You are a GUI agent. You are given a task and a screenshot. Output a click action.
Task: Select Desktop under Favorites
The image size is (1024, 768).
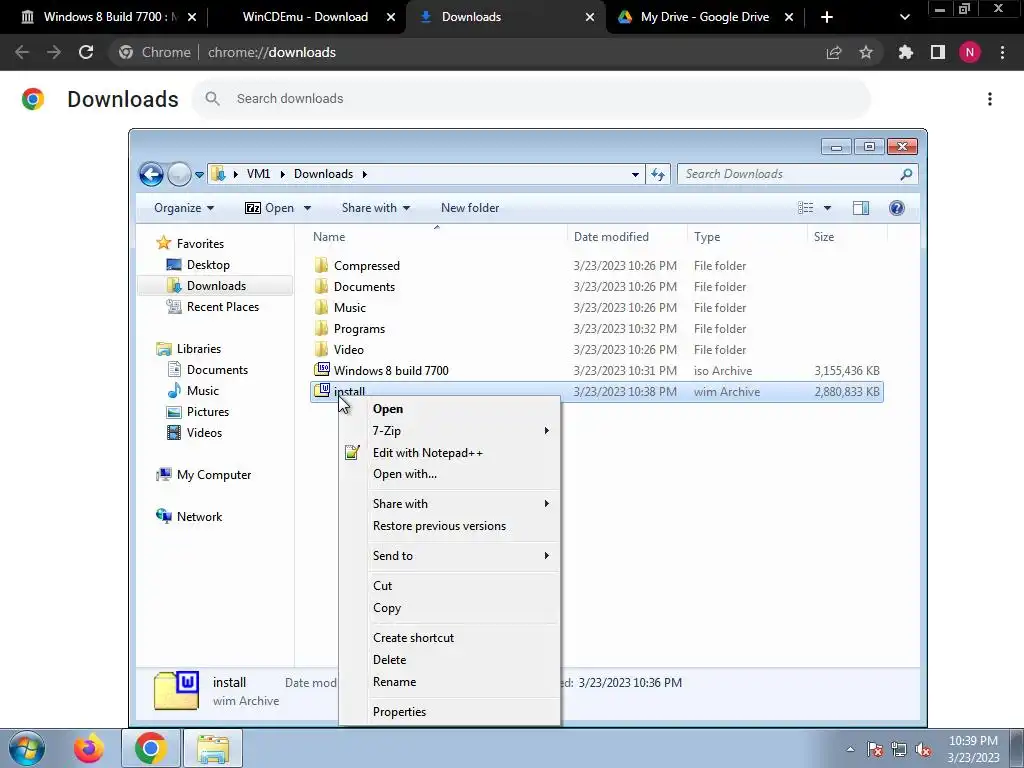click(x=208, y=264)
